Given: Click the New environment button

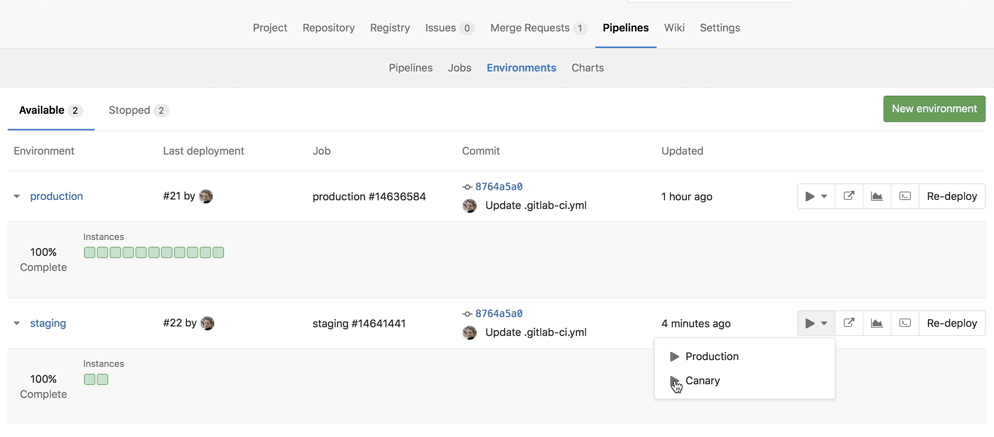Looking at the screenshot, I should (934, 109).
